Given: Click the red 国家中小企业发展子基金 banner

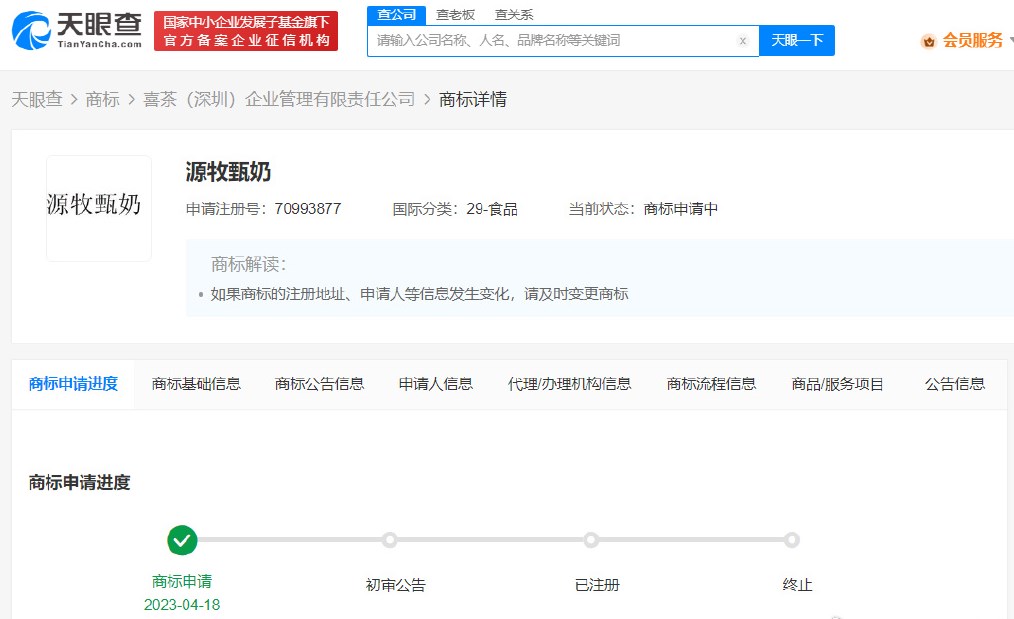Looking at the screenshot, I should pyautogui.click(x=246, y=31).
